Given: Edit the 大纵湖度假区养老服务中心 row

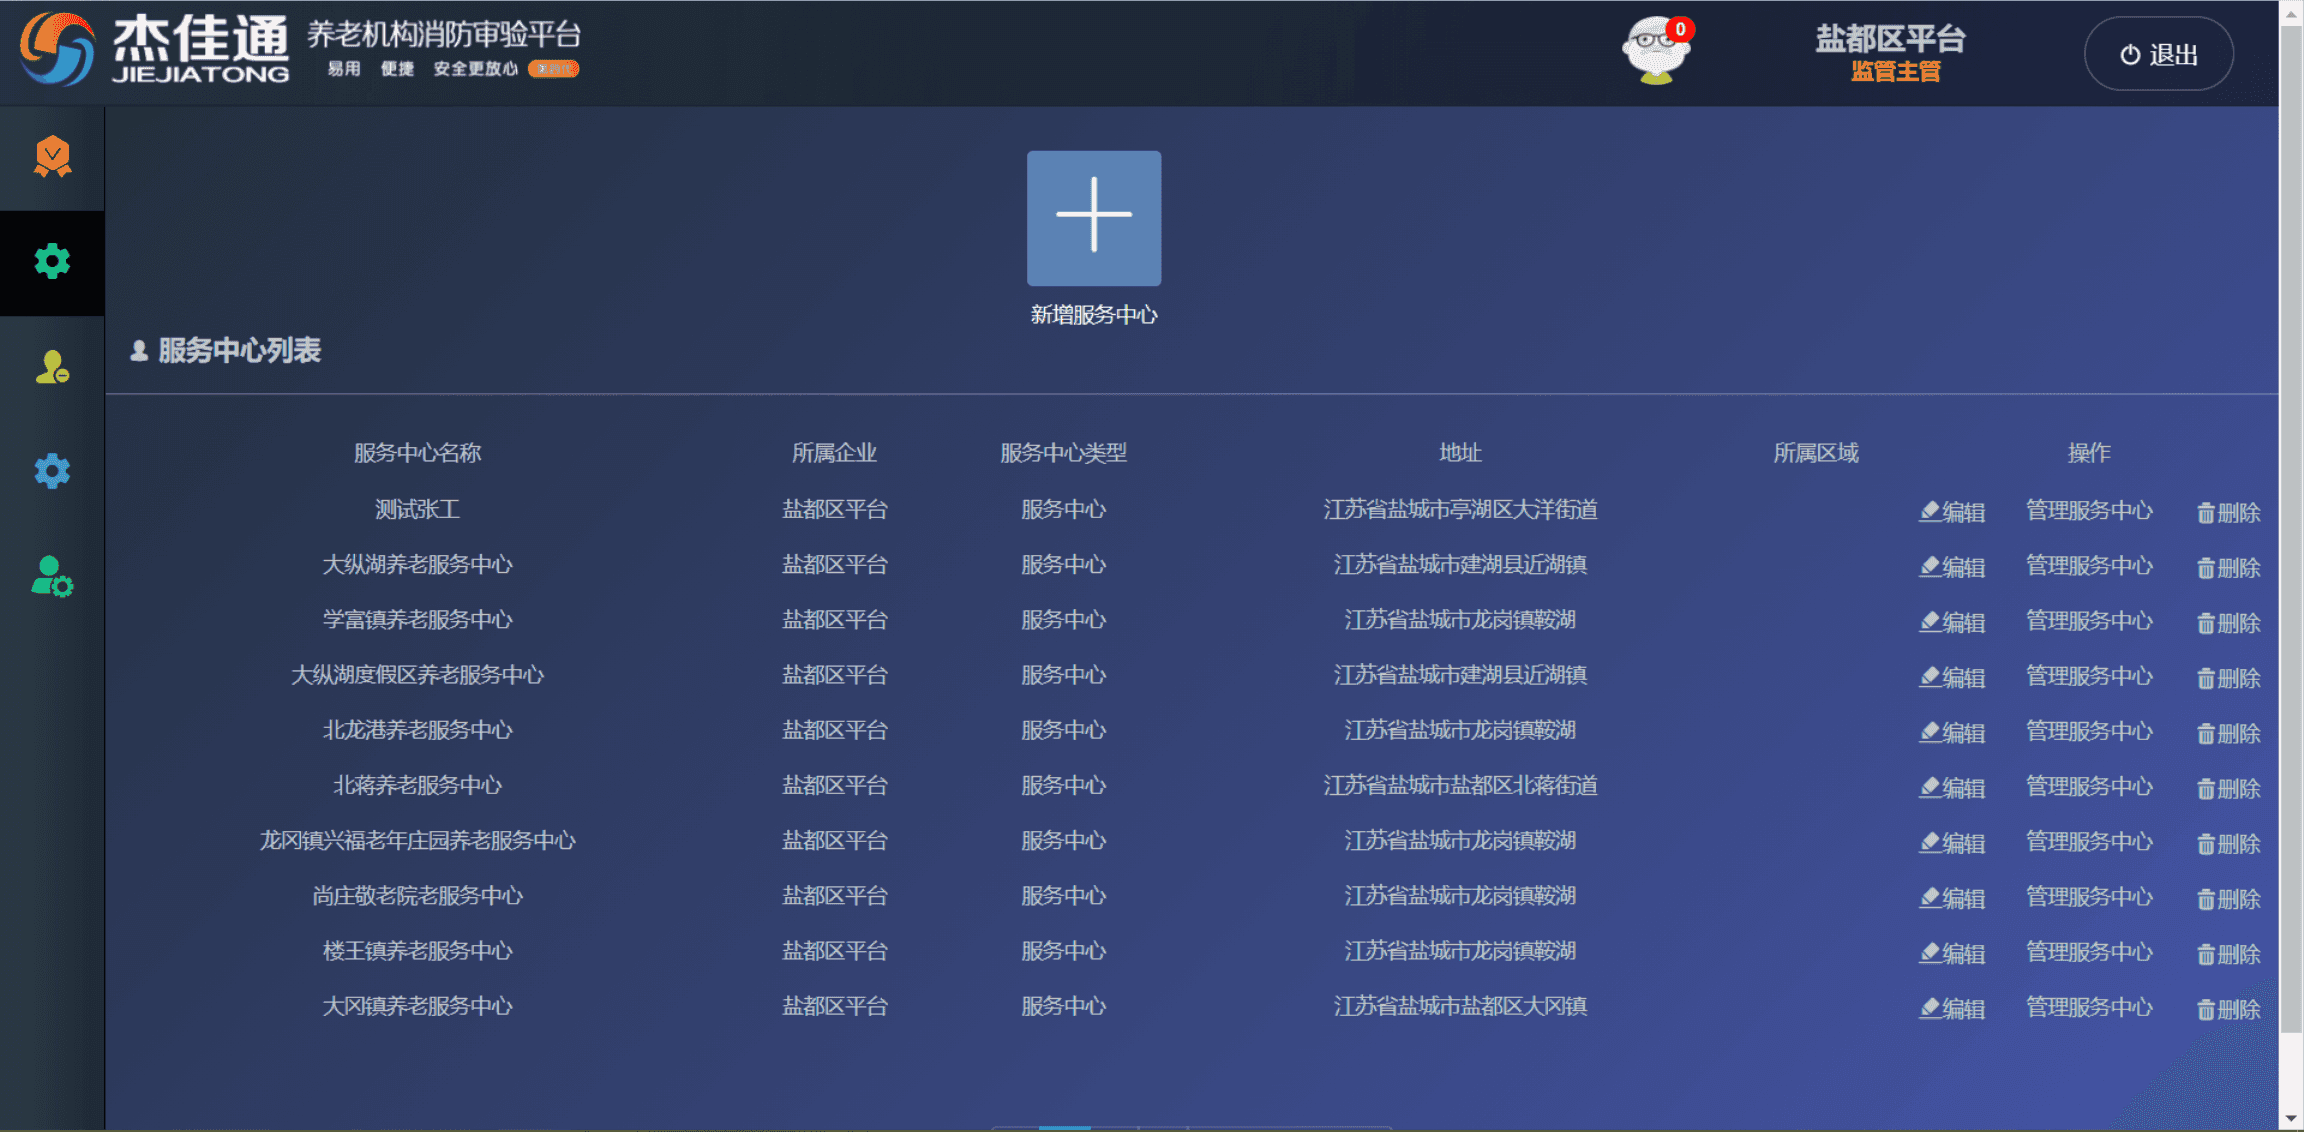Looking at the screenshot, I should pyautogui.click(x=1952, y=677).
